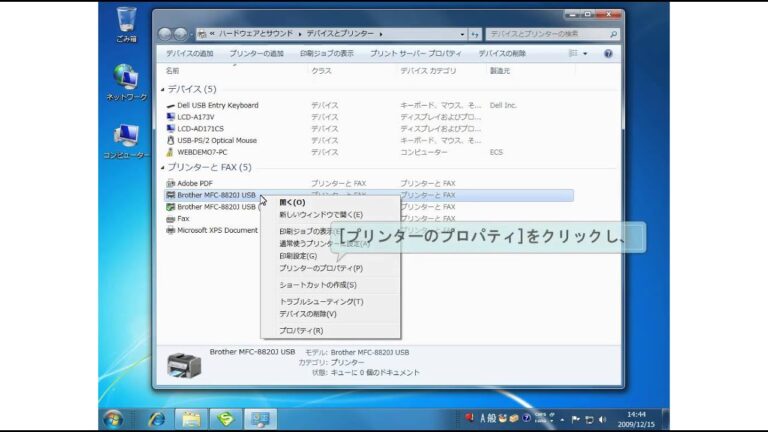Screen dimensions: 768x432
Task: Expand the ハードウェアとサウンド breadcrumb arrow
Action: tap(300, 34)
